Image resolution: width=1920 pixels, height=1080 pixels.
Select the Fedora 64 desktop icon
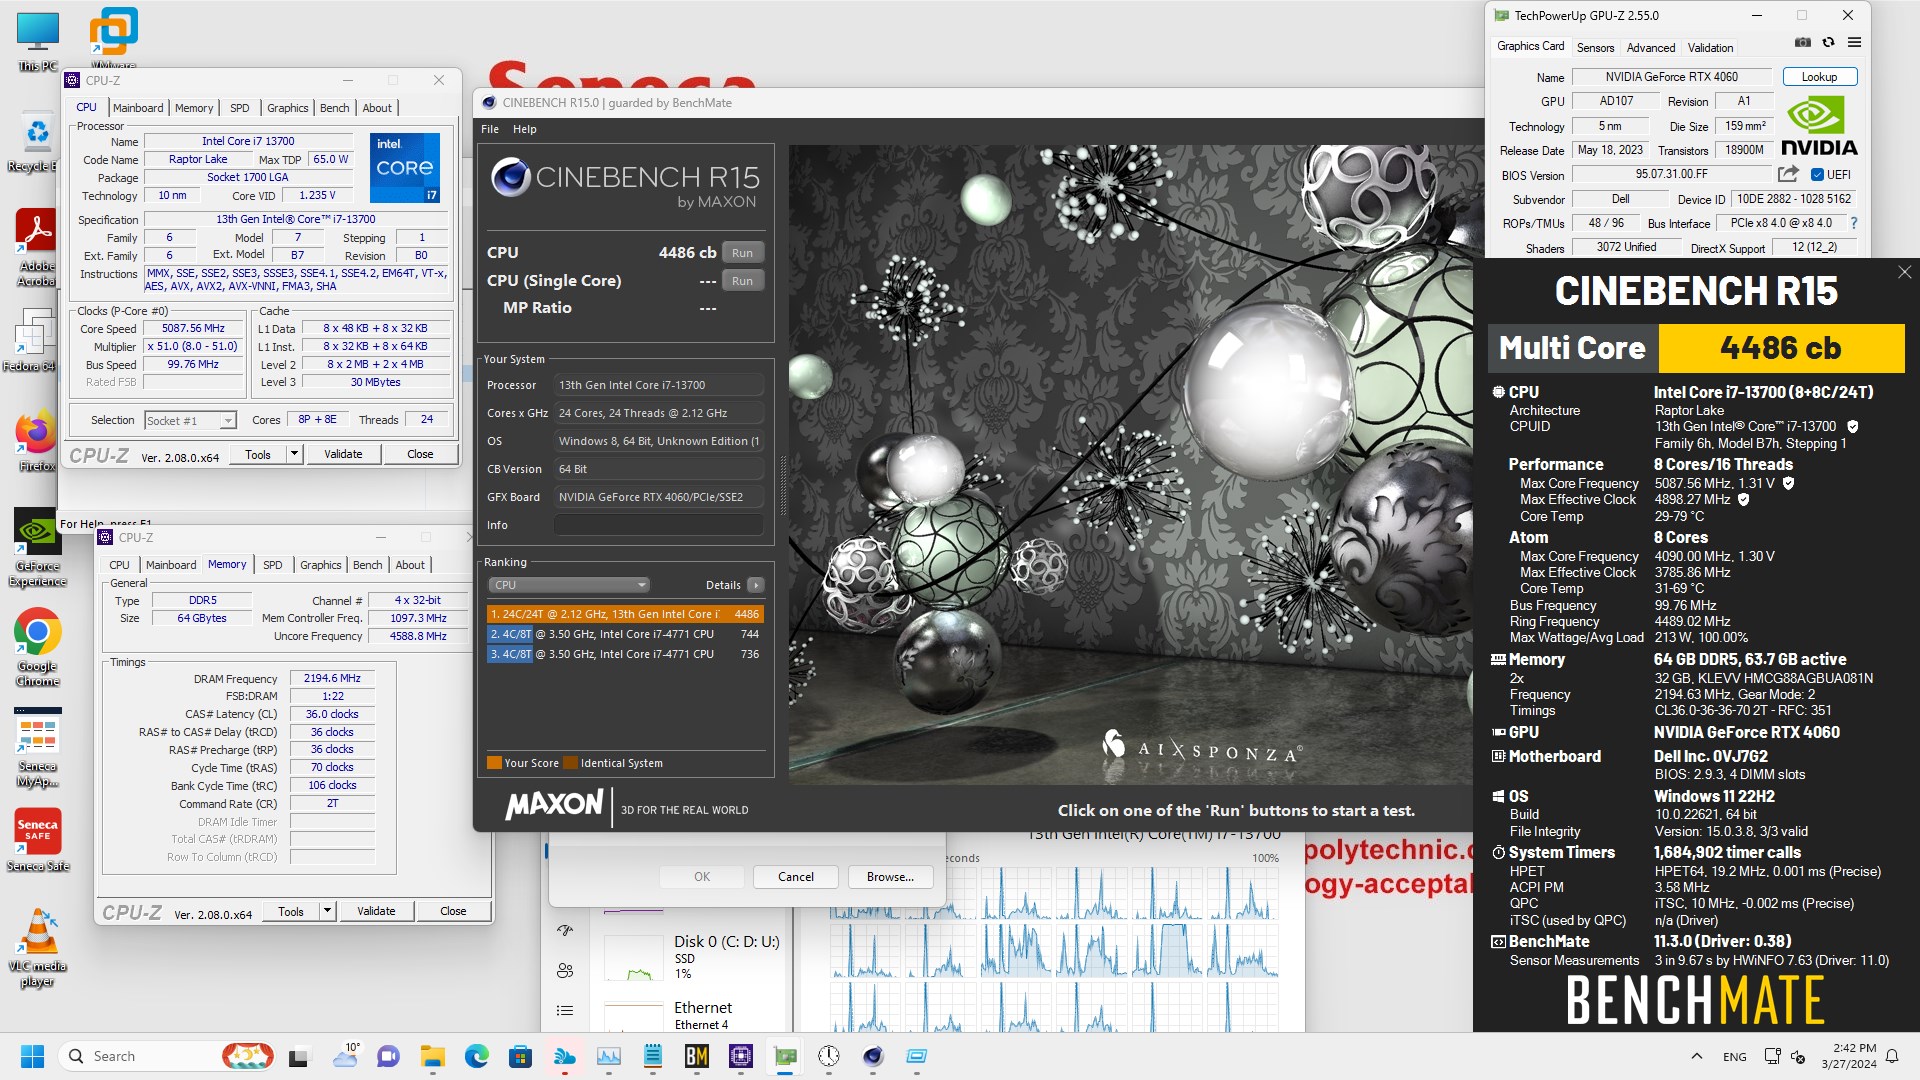pos(32,340)
